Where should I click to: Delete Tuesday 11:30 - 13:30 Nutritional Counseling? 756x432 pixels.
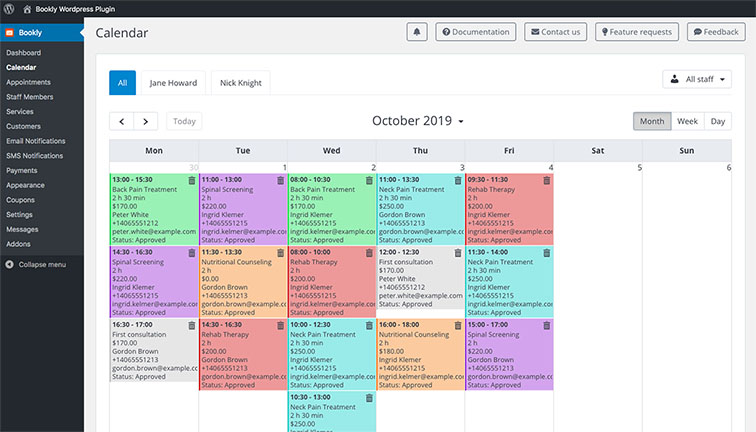coord(281,253)
